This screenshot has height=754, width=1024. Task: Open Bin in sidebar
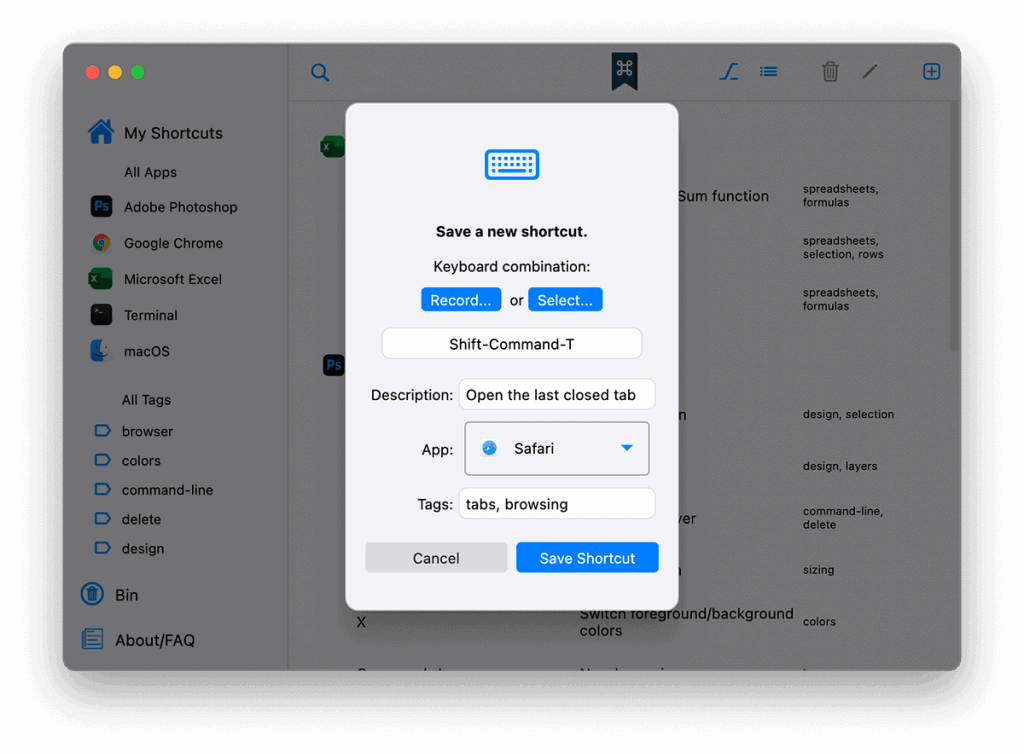[x=127, y=595]
